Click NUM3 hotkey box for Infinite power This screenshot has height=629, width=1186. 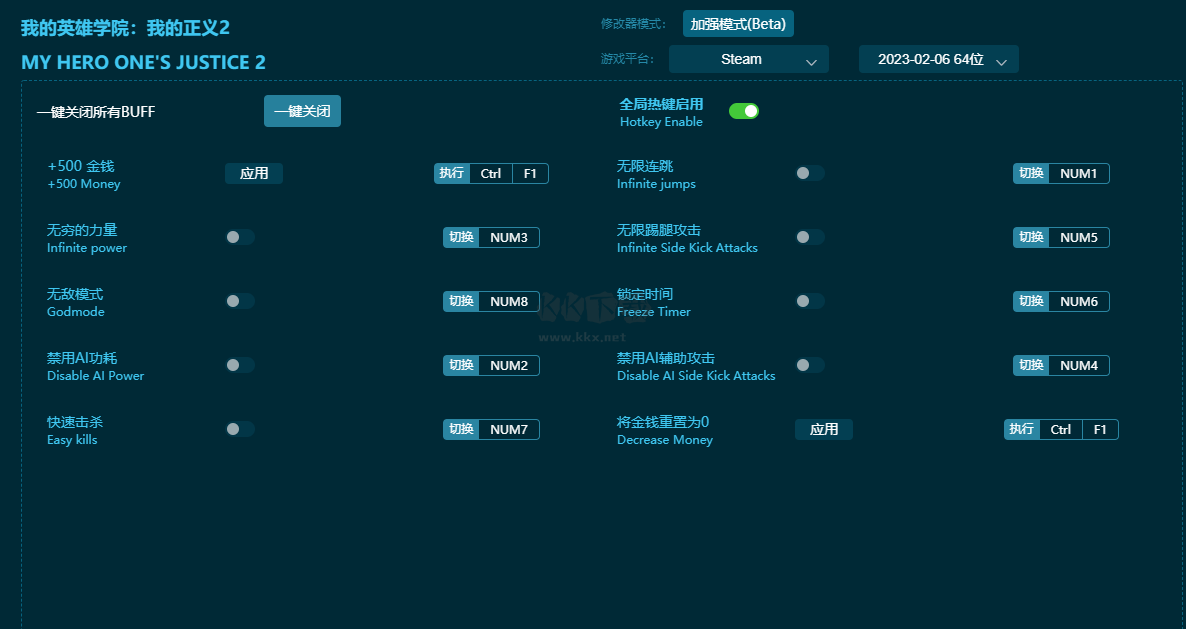[x=509, y=237]
